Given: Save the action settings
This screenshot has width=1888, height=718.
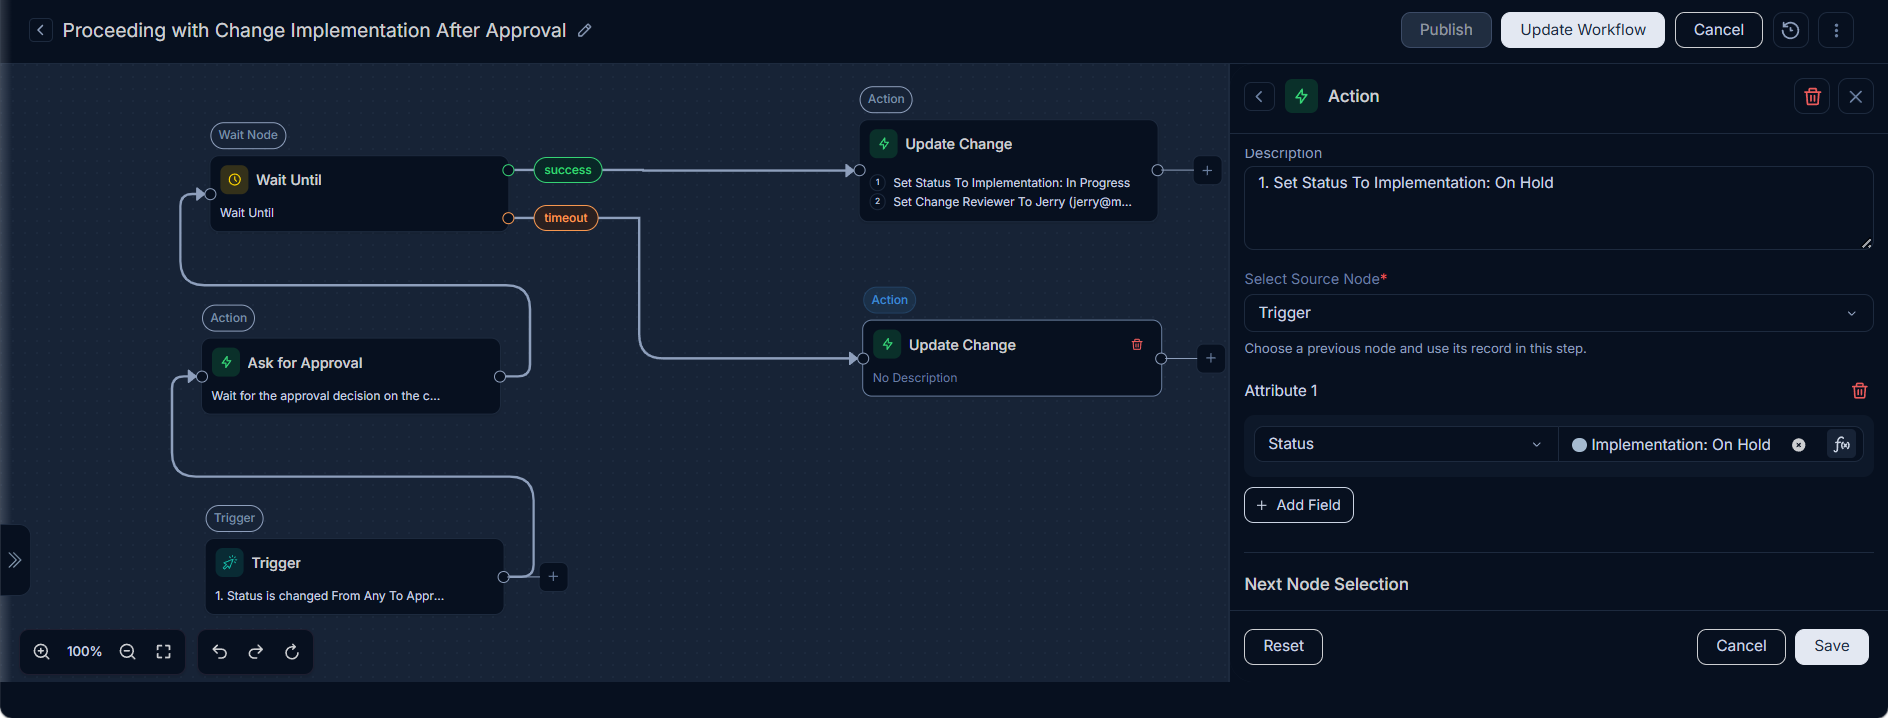Looking at the screenshot, I should click(1831, 647).
